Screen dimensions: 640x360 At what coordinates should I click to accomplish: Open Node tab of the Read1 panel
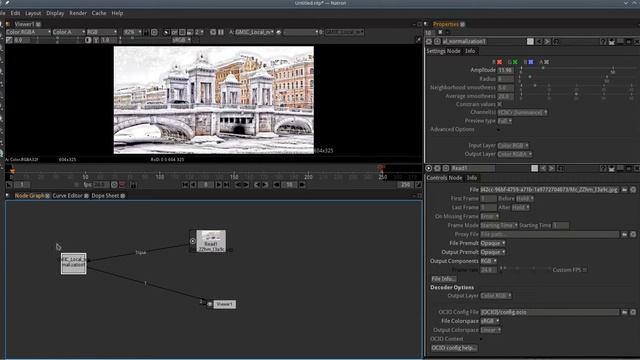(456, 178)
